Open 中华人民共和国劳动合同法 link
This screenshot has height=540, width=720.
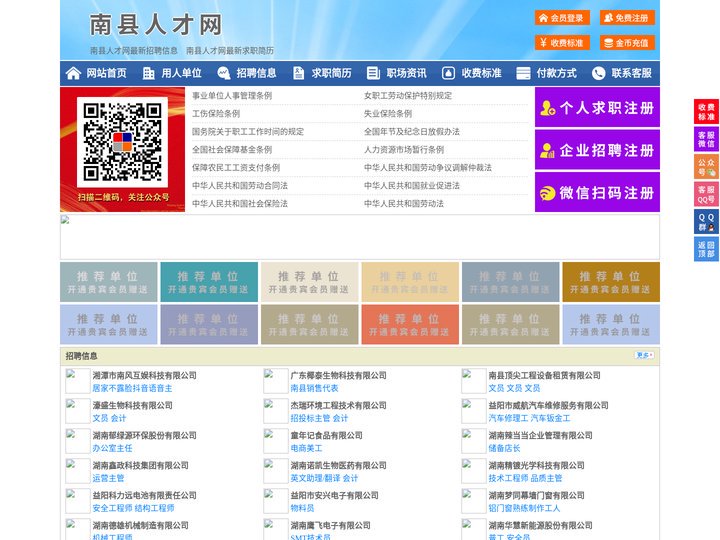240,186
